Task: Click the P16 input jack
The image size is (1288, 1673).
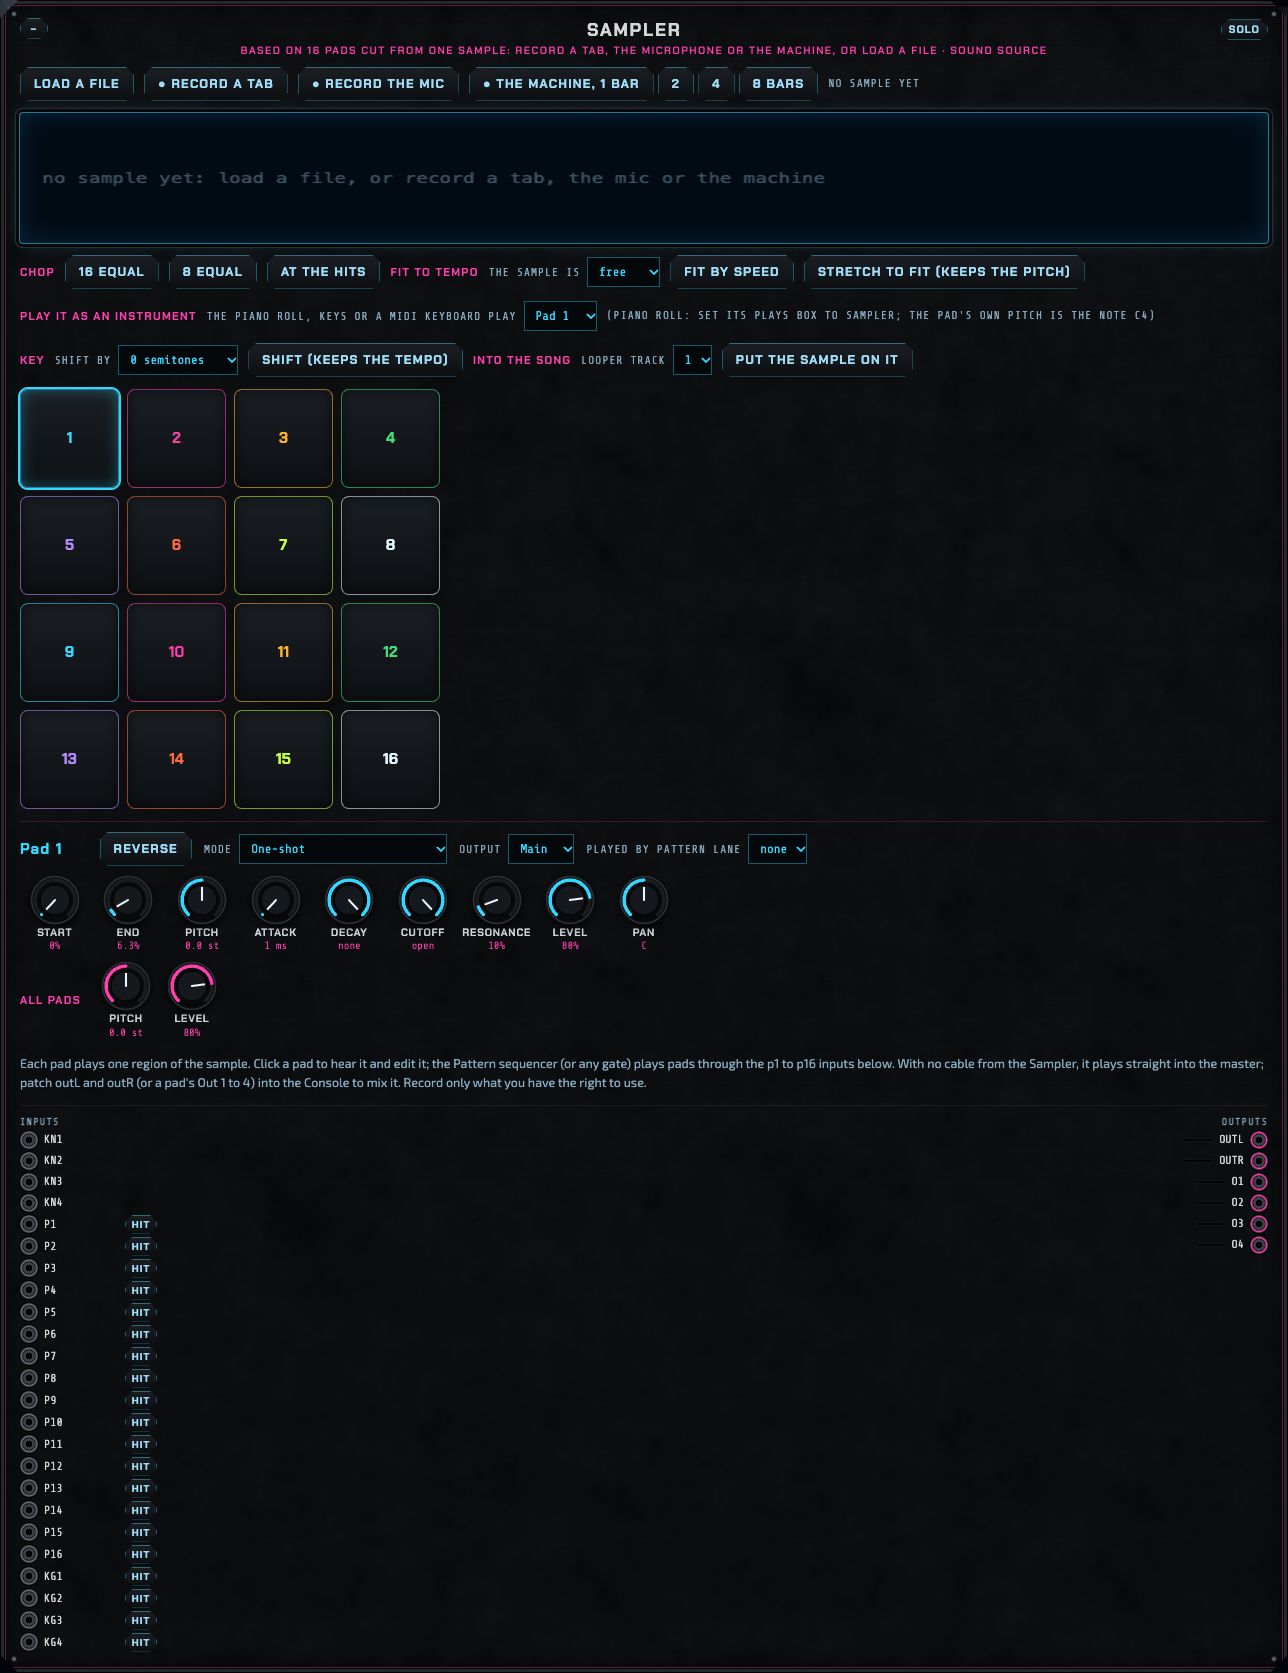Action: tap(29, 1554)
